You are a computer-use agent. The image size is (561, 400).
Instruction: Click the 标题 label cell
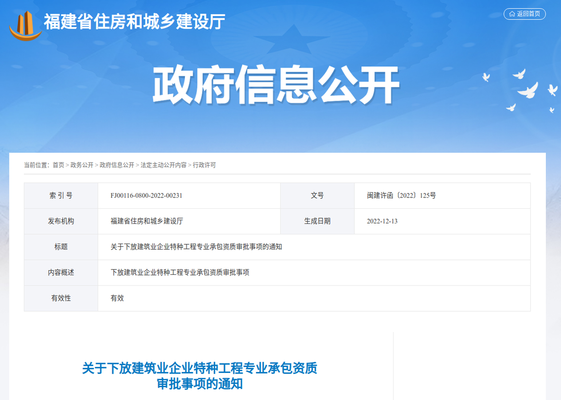point(61,247)
